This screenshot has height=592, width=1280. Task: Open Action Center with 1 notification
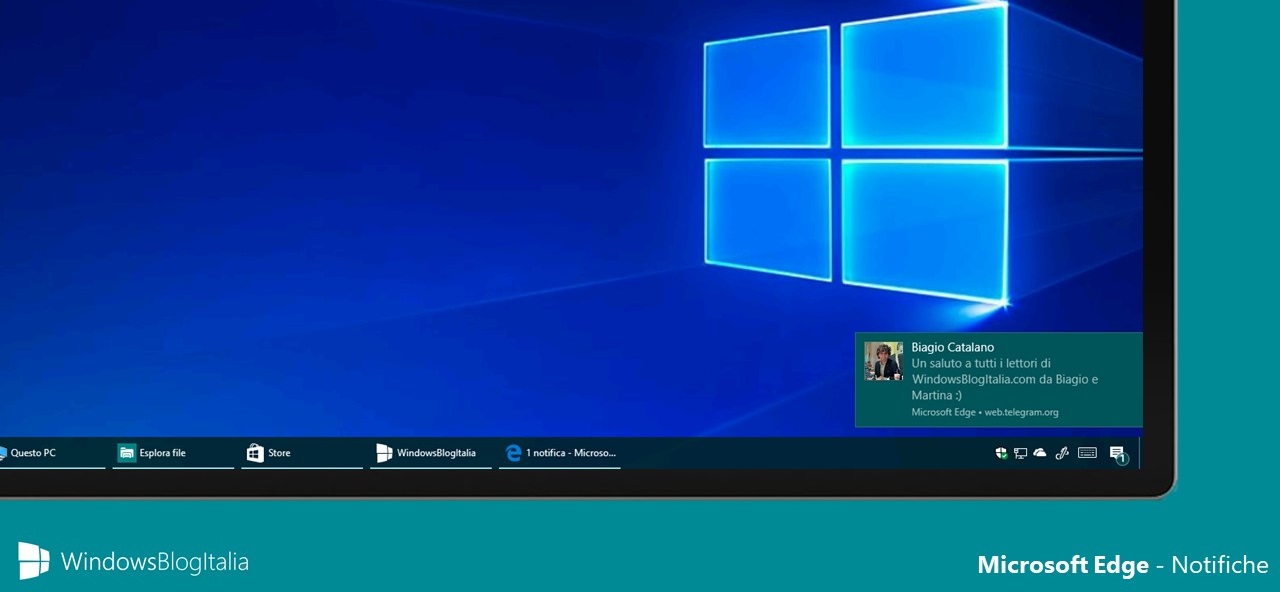point(1118,454)
